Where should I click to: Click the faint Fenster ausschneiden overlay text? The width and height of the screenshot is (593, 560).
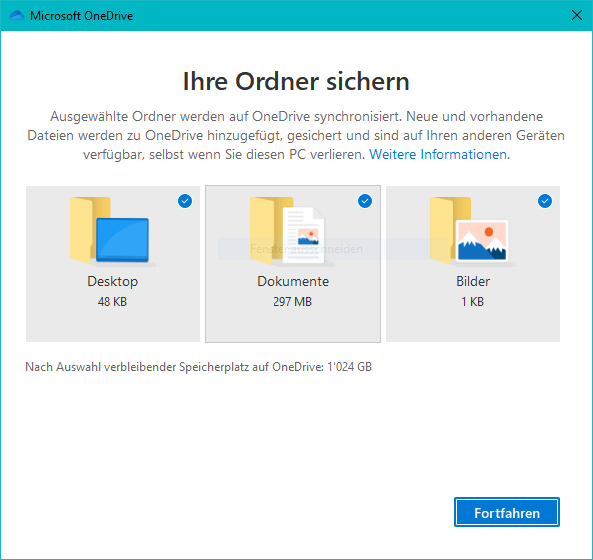[x=306, y=249]
